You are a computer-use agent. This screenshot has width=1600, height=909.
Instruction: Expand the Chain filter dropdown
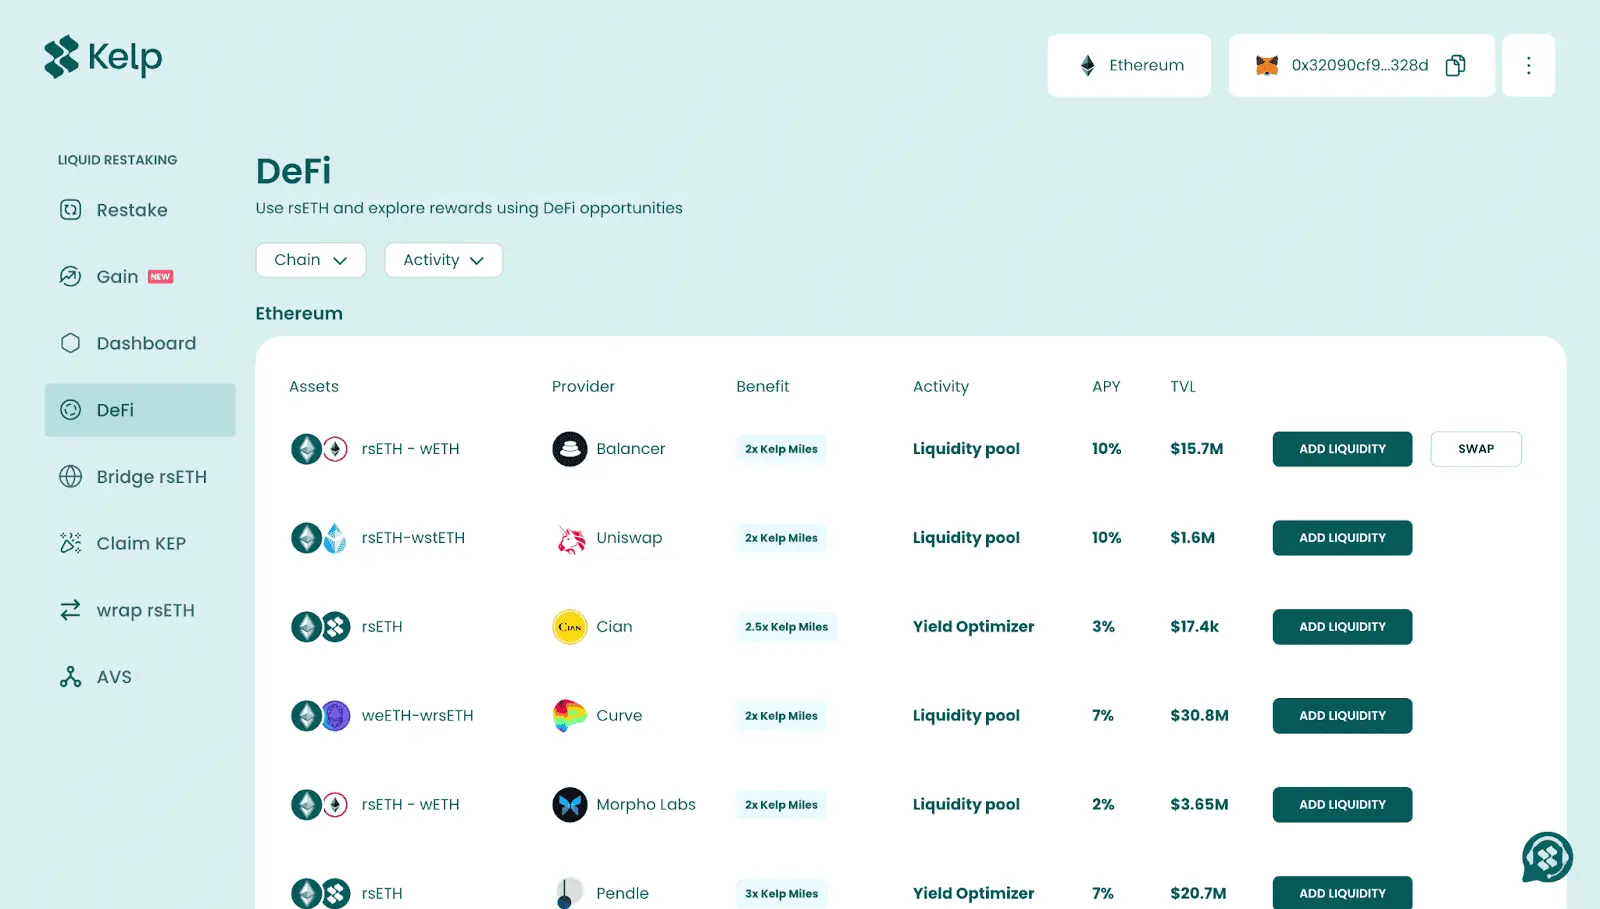tap(311, 260)
